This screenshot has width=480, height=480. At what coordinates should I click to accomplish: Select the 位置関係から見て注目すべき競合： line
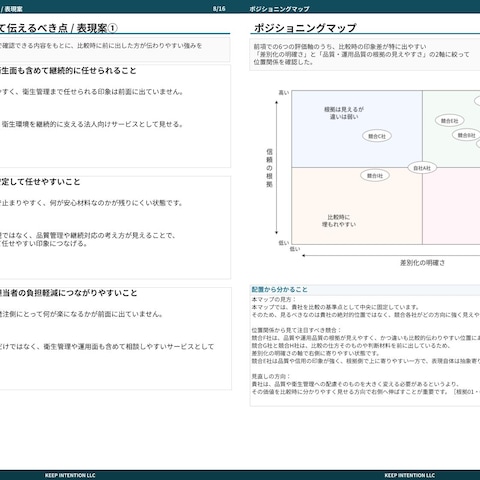click(296, 330)
